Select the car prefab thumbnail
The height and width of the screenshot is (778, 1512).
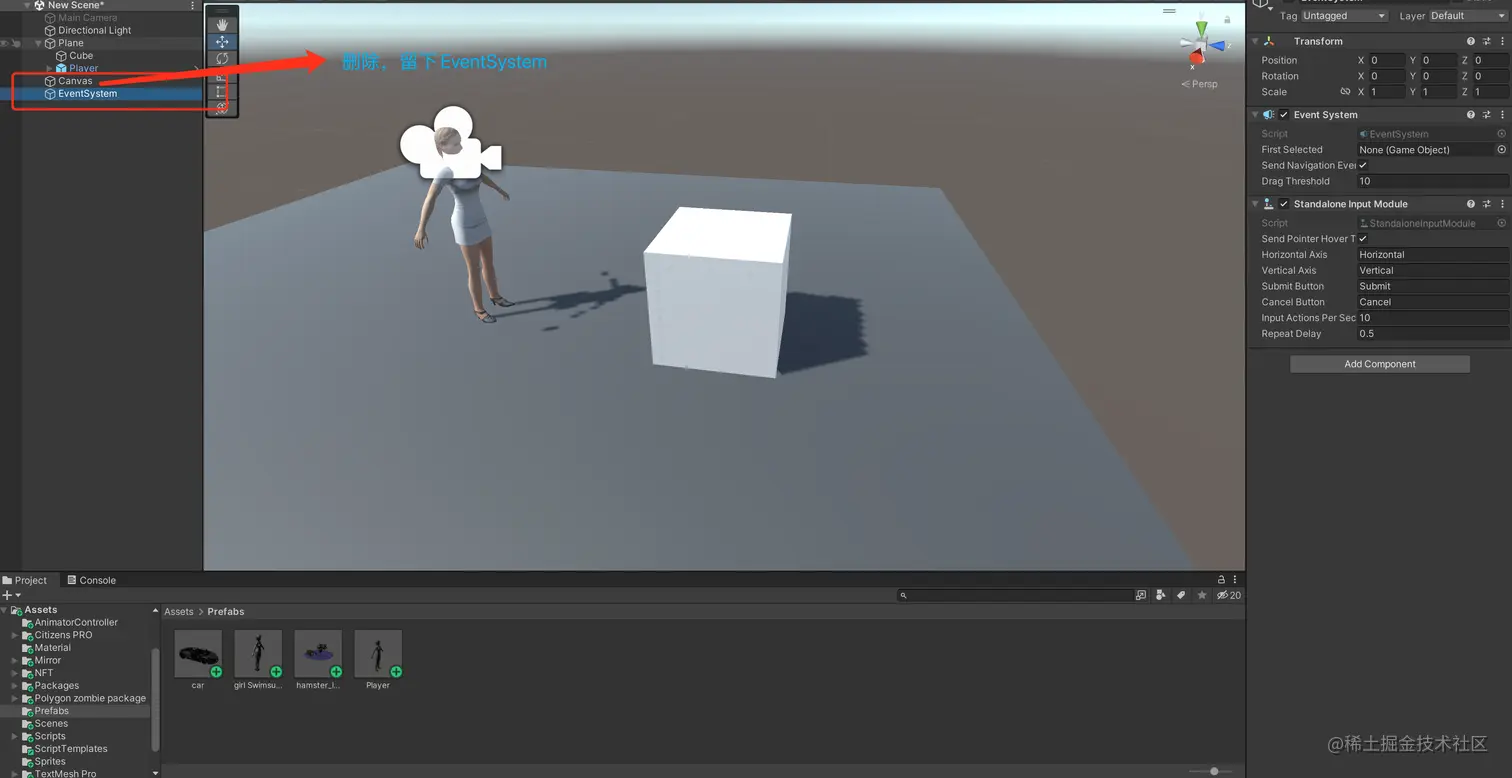[x=198, y=654]
